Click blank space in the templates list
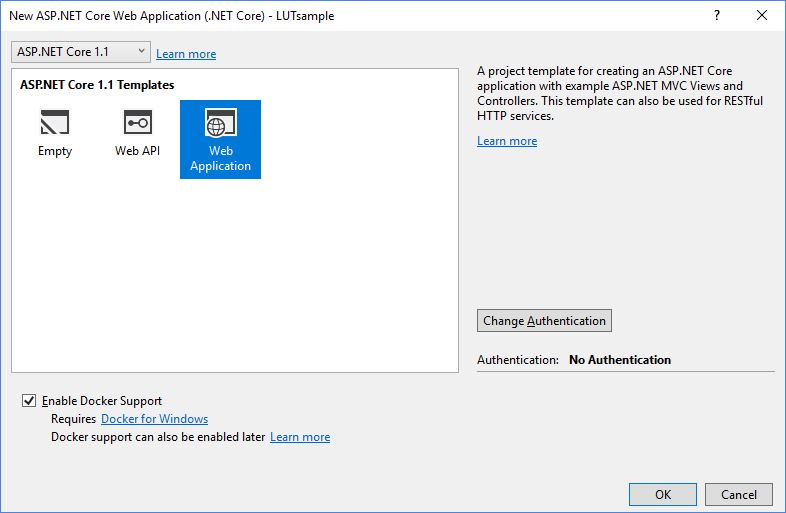This screenshot has width=786, height=513. point(230,280)
